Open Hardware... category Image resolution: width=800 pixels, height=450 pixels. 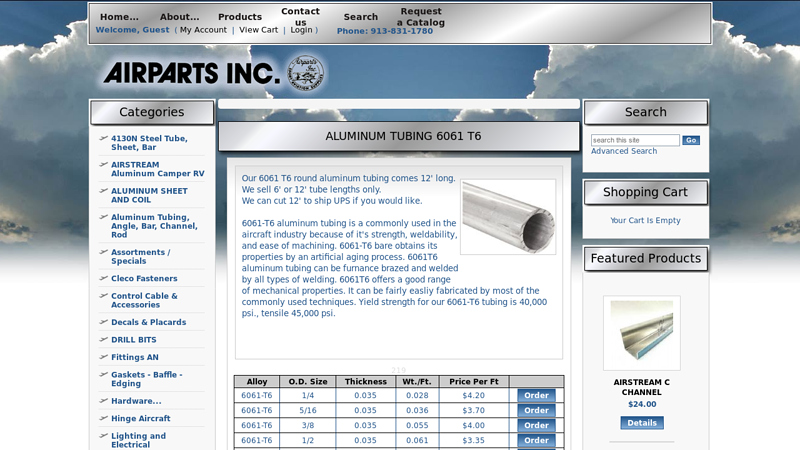(136, 401)
